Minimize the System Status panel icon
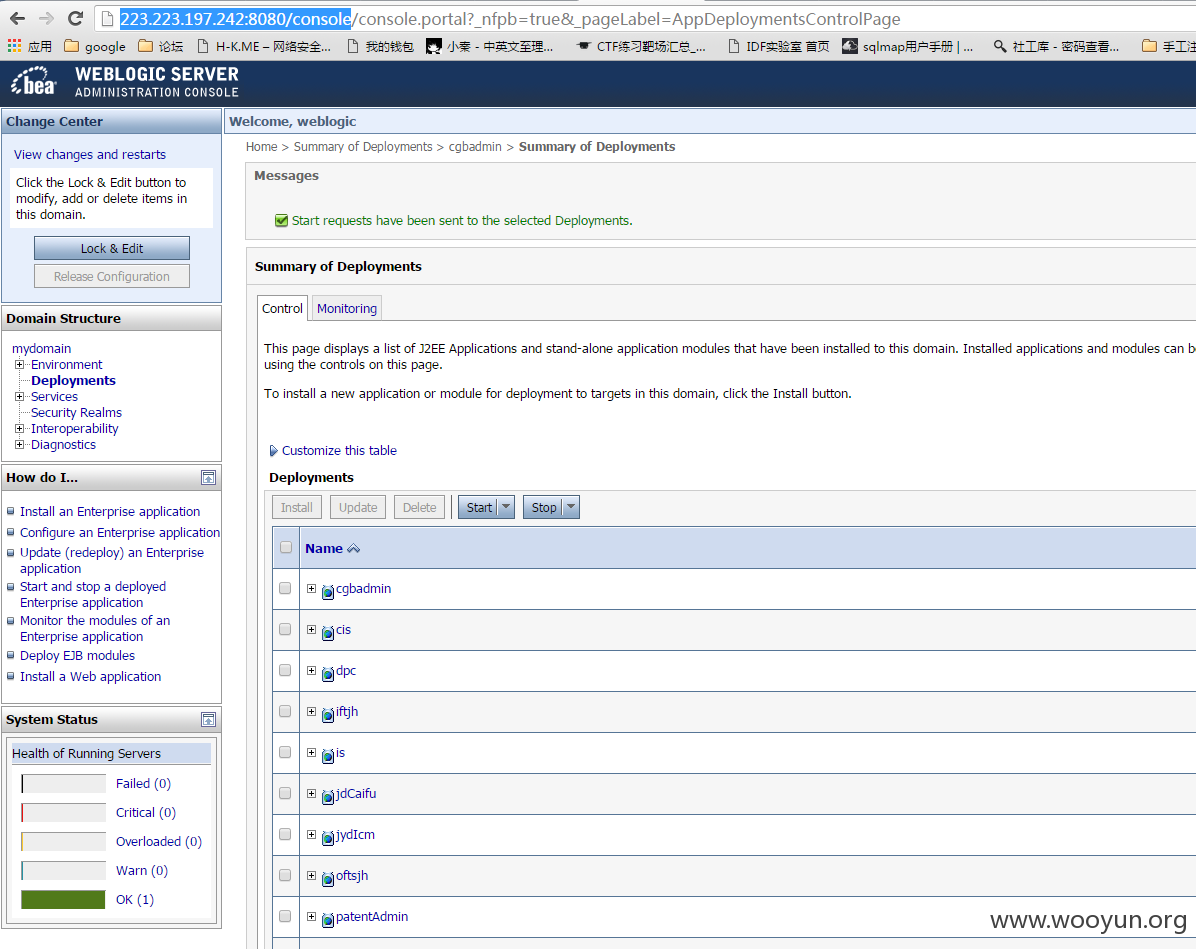1196x949 pixels. [208, 719]
